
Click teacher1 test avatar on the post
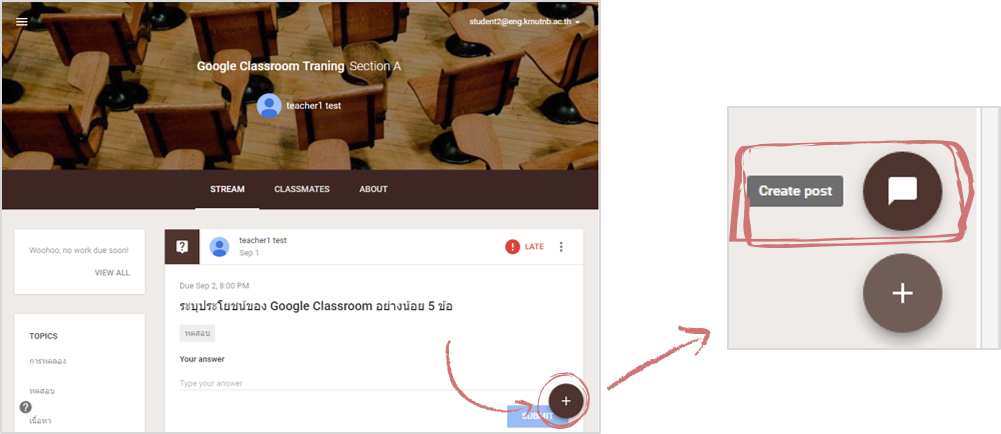(x=220, y=246)
